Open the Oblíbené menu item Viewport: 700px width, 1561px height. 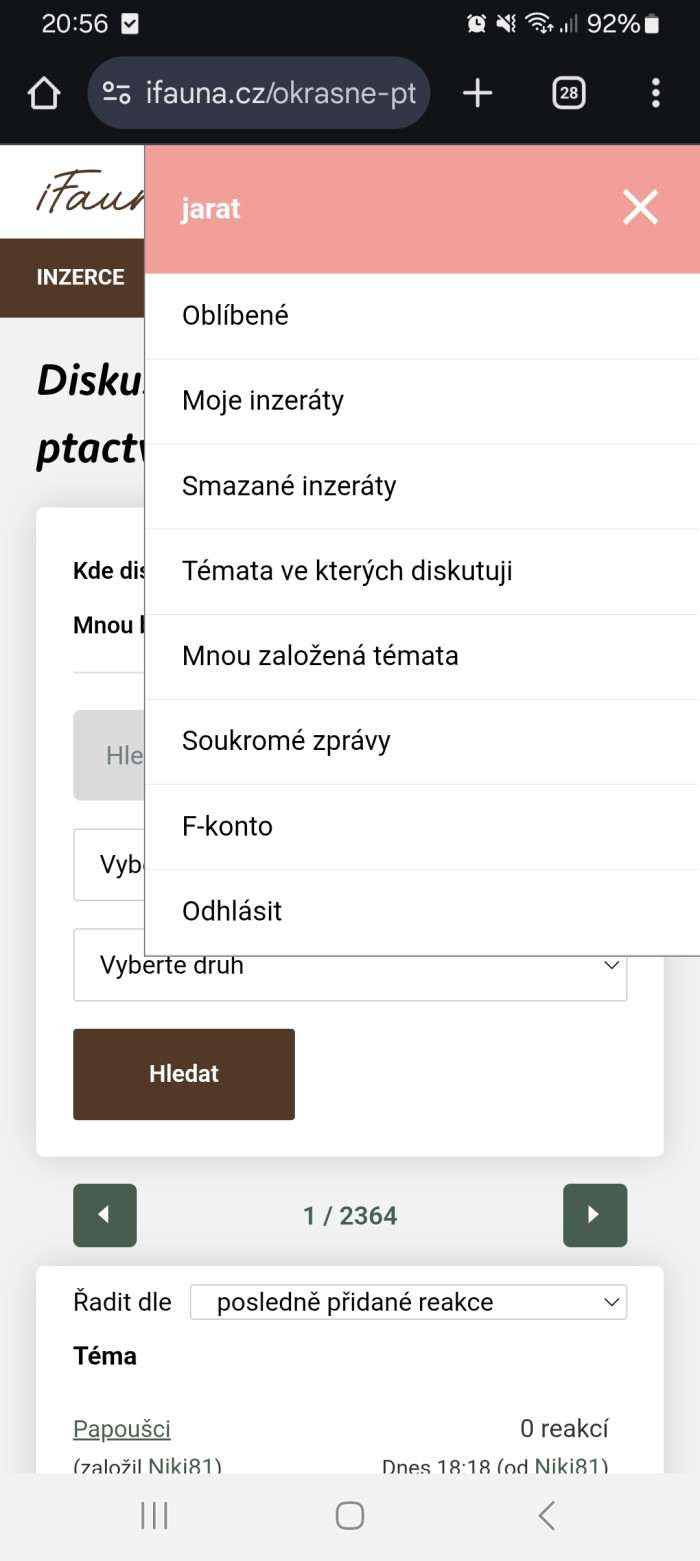[x=235, y=316]
